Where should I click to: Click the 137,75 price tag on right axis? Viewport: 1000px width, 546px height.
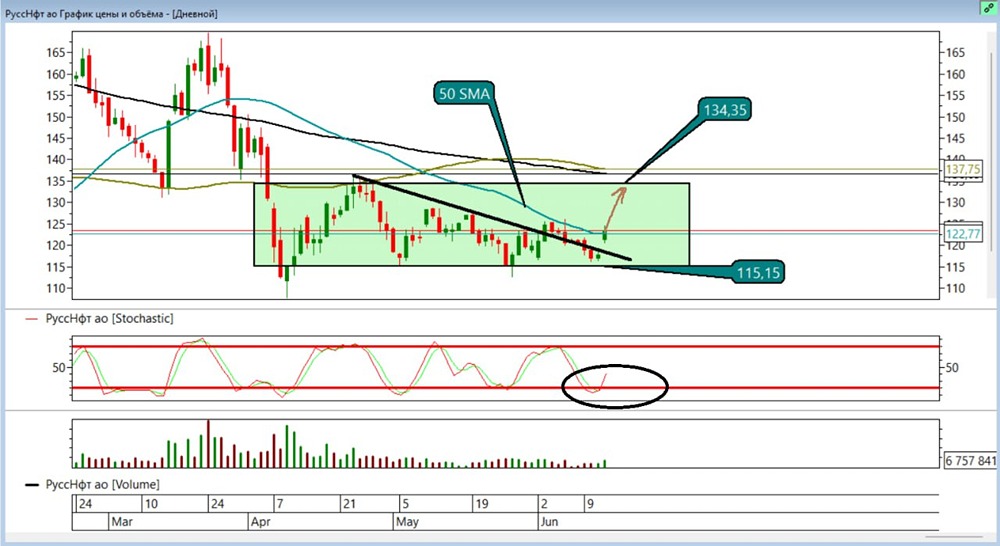[x=962, y=169]
